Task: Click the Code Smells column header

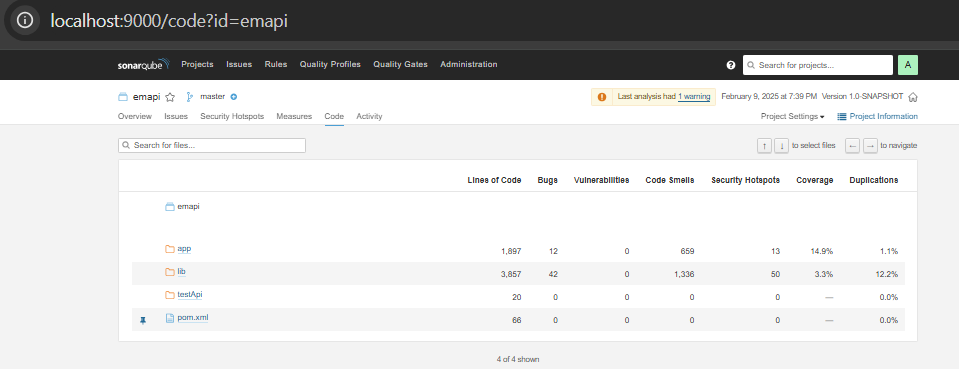Action: click(x=670, y=181)
